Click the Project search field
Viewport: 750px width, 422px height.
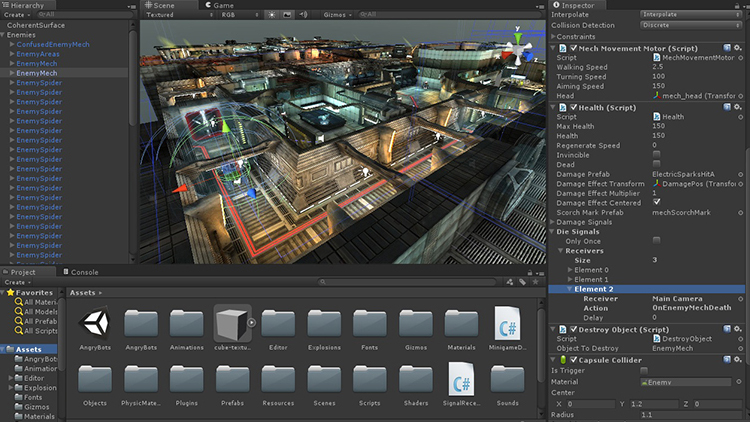407,282
